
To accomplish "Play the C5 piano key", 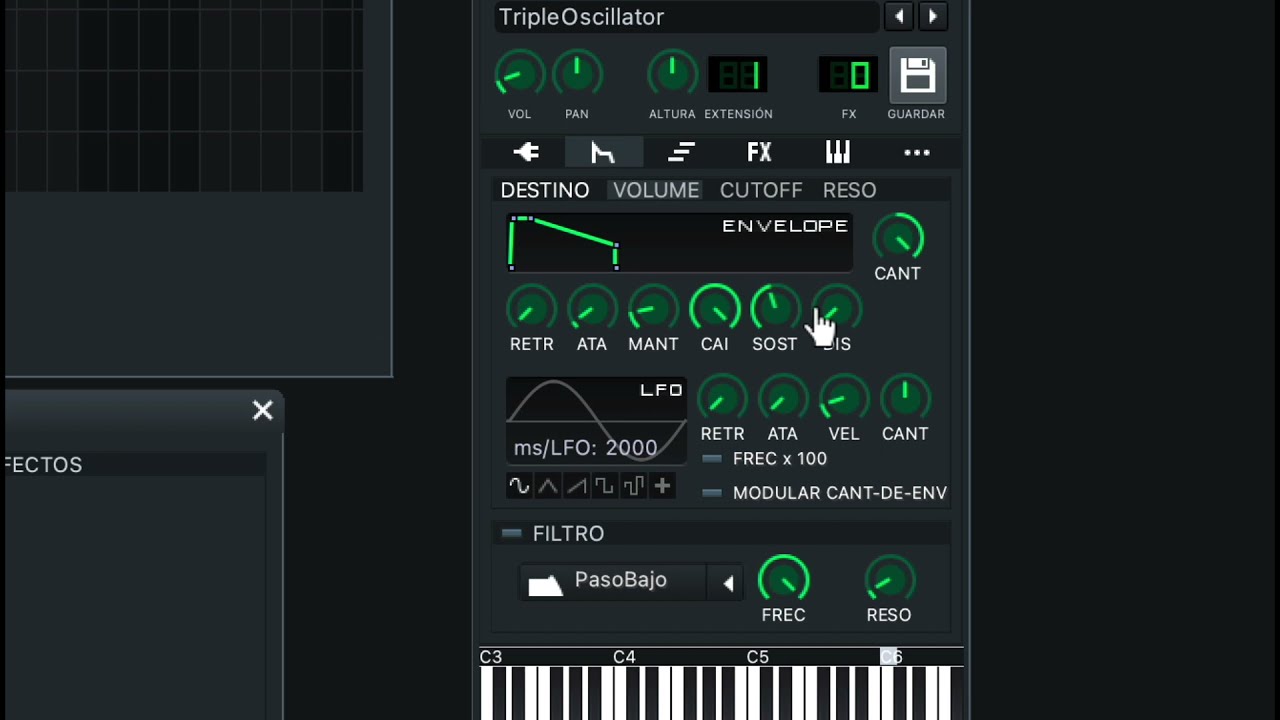I will pyautogui.click(x=755, y=695).
